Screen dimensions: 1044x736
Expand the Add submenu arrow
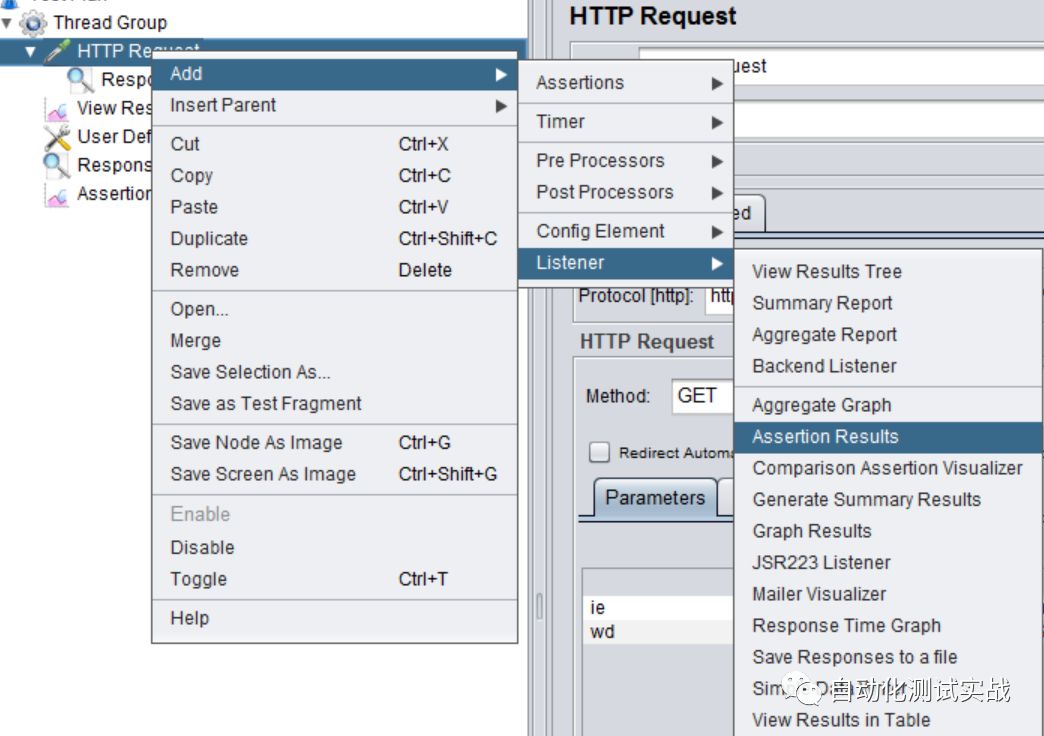click(501, 75)
